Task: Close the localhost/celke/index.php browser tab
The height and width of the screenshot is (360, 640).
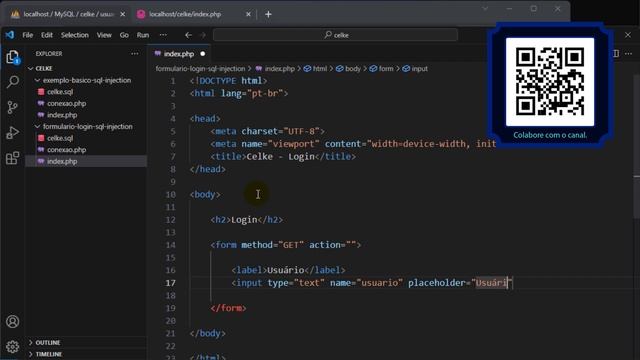Action: click(x=248, y=14)
